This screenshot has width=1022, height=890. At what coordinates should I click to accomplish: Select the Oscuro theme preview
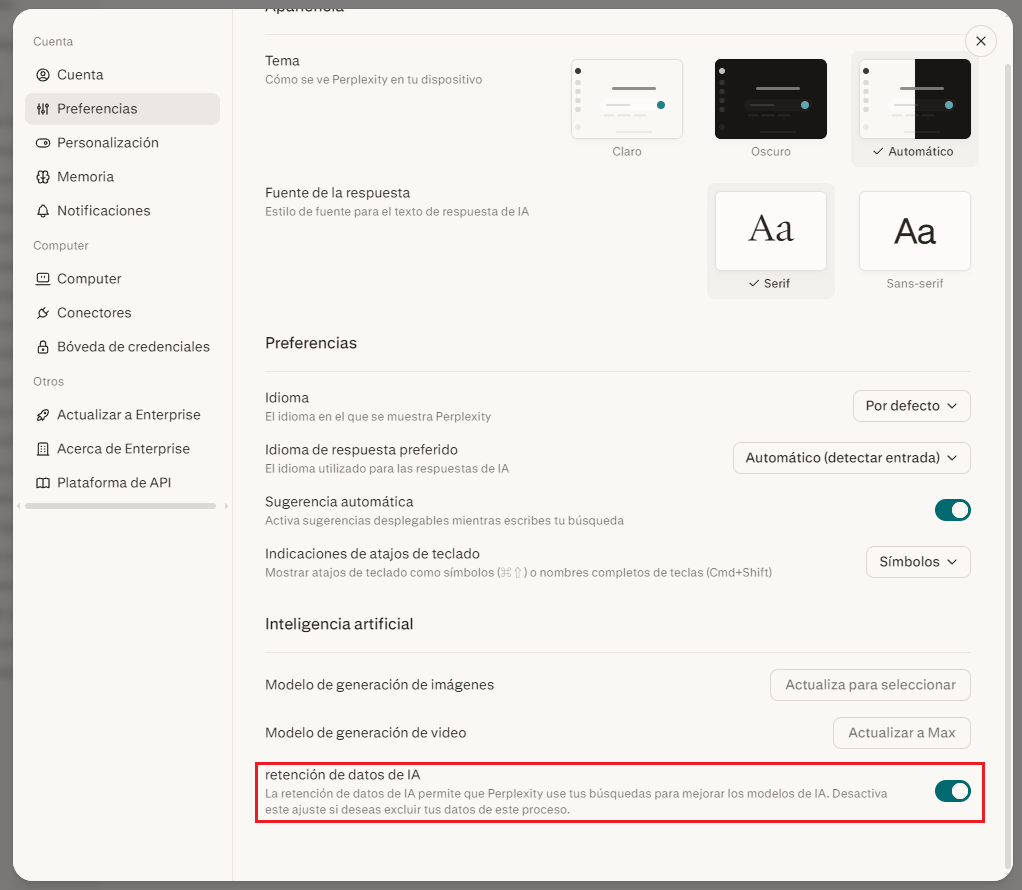coord(770,99)
